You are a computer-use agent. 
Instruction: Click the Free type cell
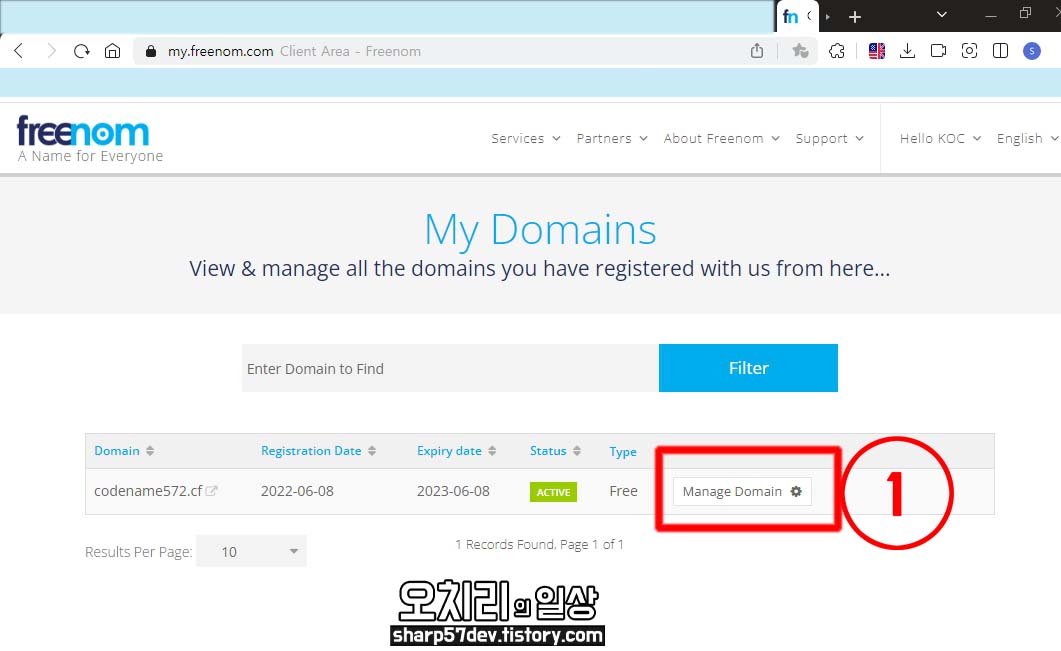(623, 491)
